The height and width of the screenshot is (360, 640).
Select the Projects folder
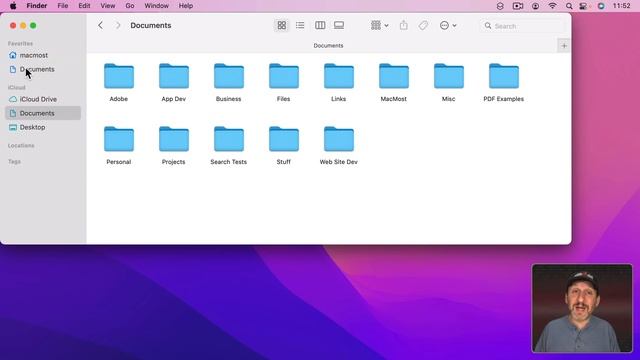(174, 145)
